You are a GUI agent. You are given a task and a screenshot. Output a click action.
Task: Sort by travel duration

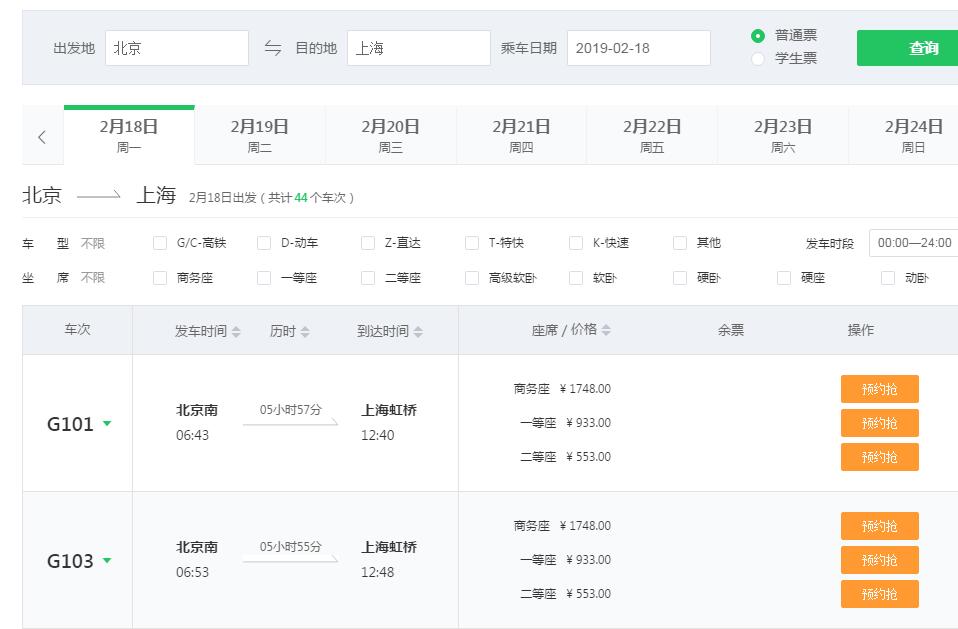(x=290, y=331)
